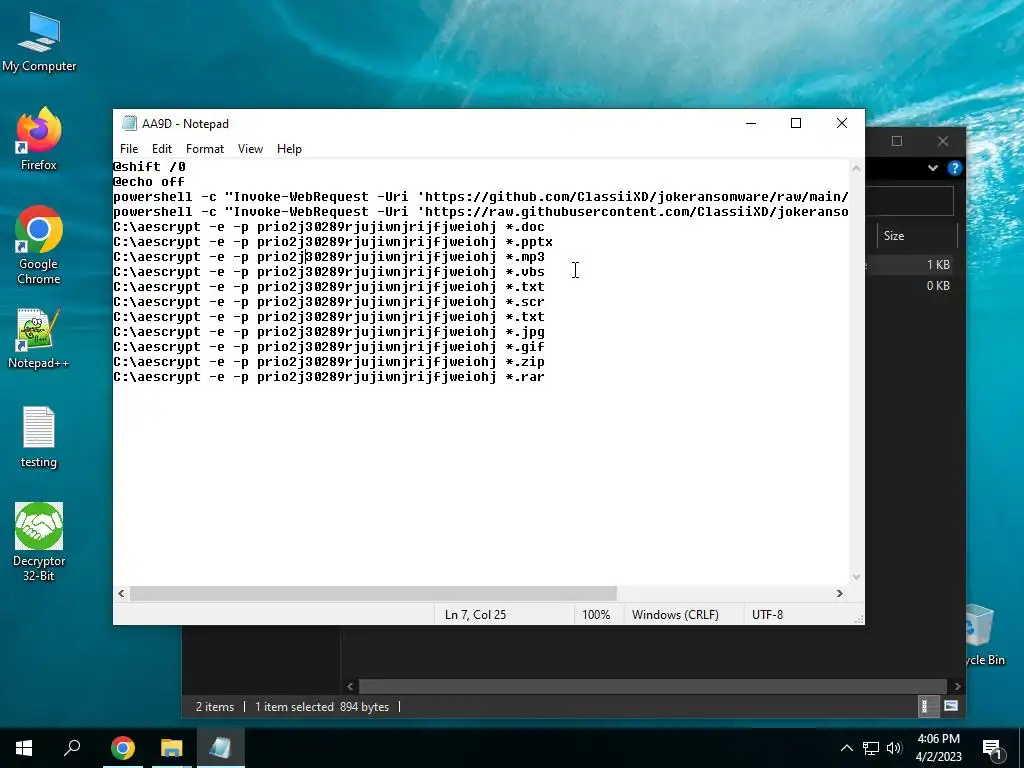Click Notepad vertical scroll down arrow
Image resolution: width=1024 pixels, height=768 pixels.
click(856, 577)
